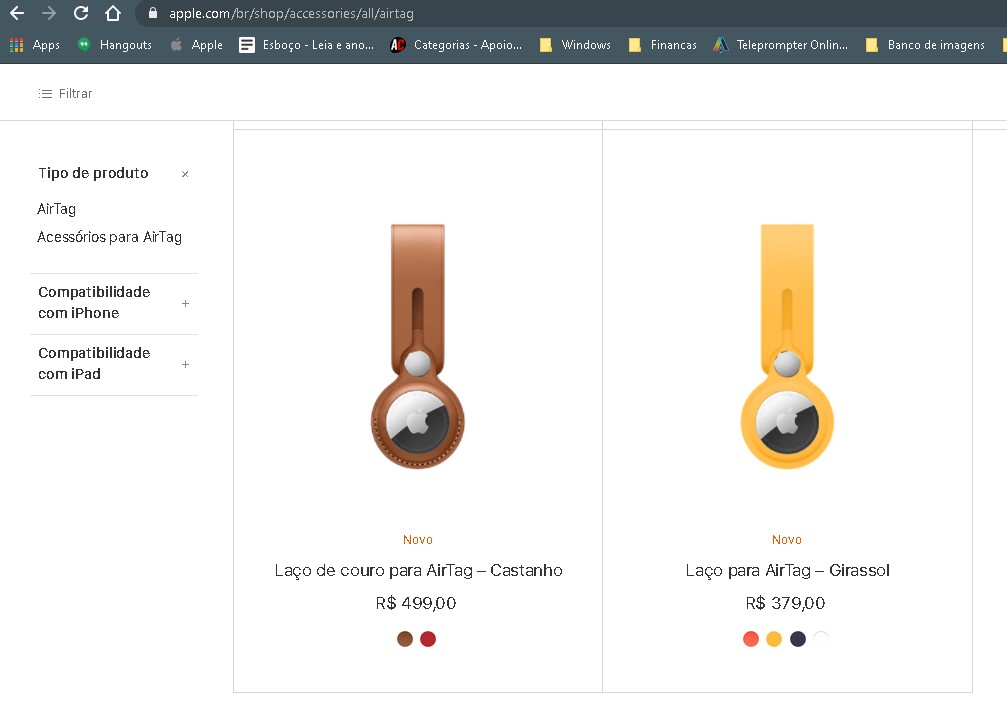This screenshot has height=727, width=1007.
Task: Open the Banco de imagens bookmarks folder
Action: (x=925, y=44)
